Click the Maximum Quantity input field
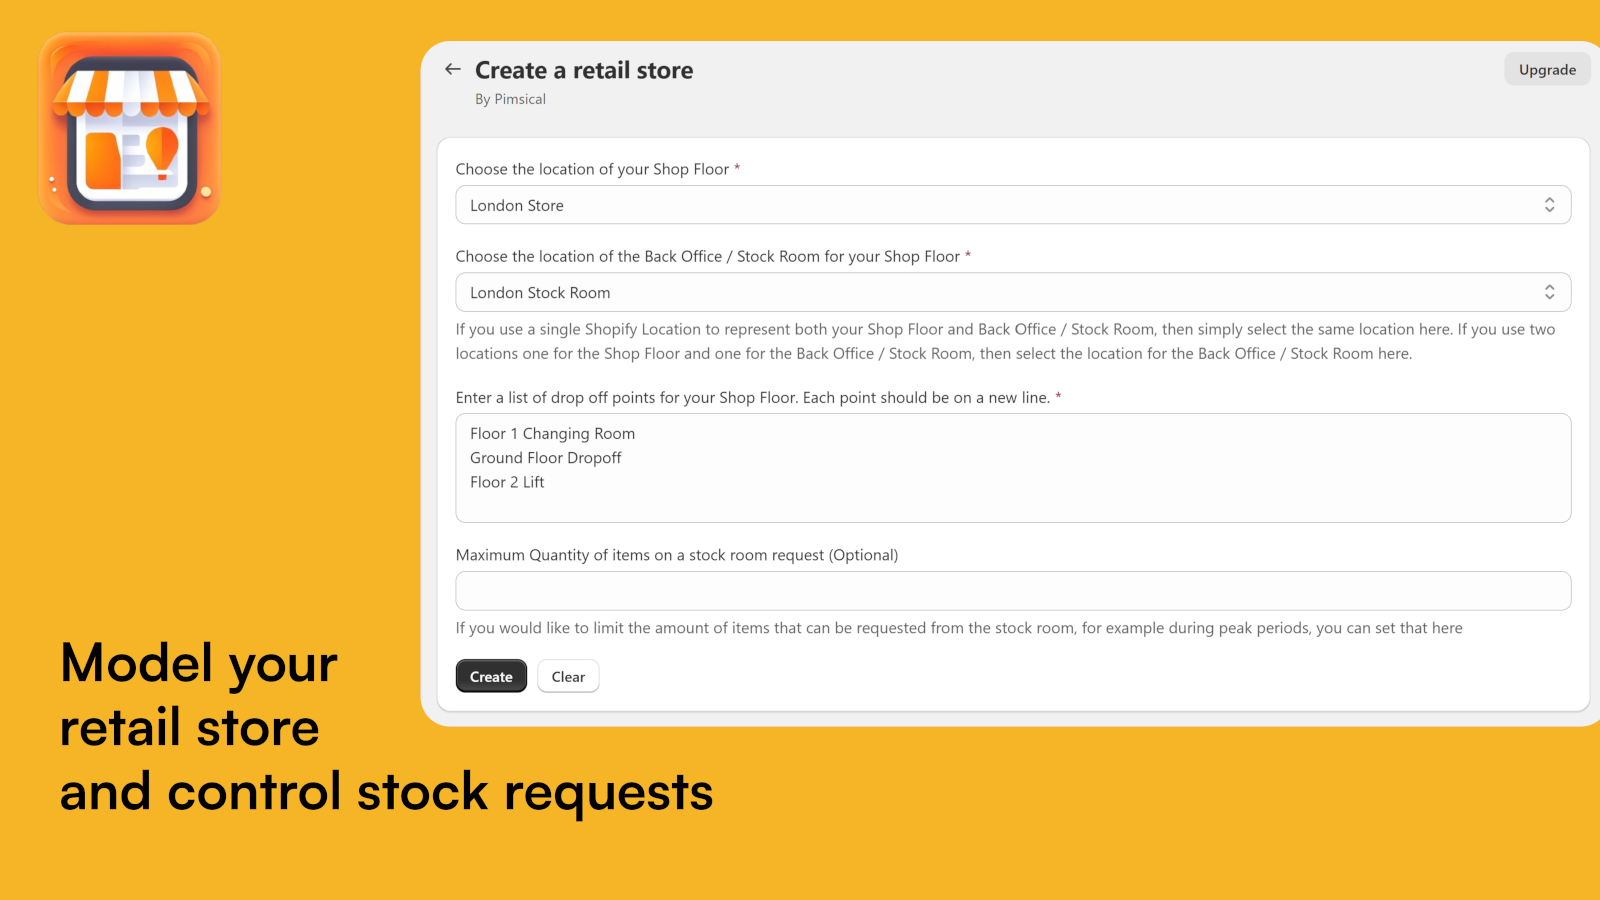Image resolution: width=1600 pixels, height=900 pixels. [1013, 590]
